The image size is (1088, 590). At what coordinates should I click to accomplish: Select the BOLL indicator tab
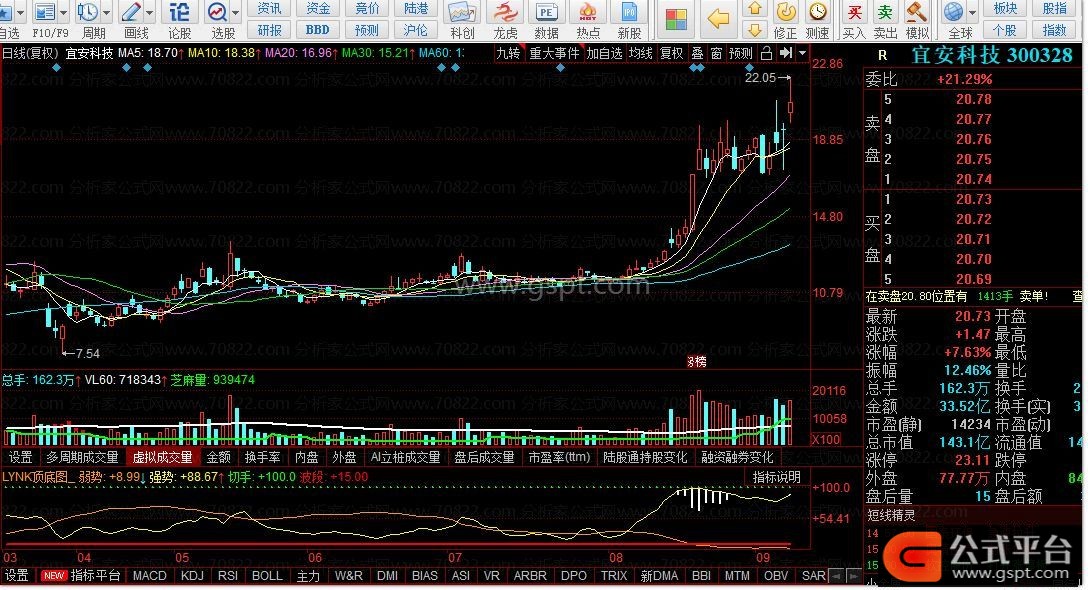[266, 576]
